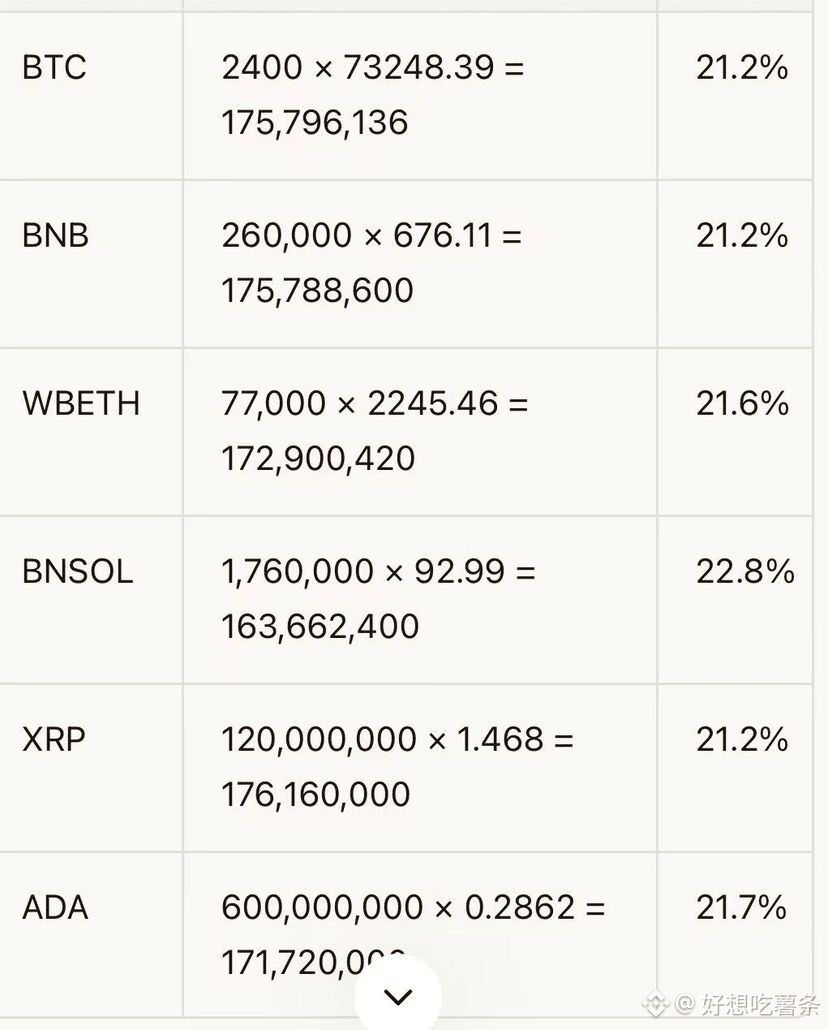
Task: Click the WBETH value 172,900,420
Action: (318, 459)
